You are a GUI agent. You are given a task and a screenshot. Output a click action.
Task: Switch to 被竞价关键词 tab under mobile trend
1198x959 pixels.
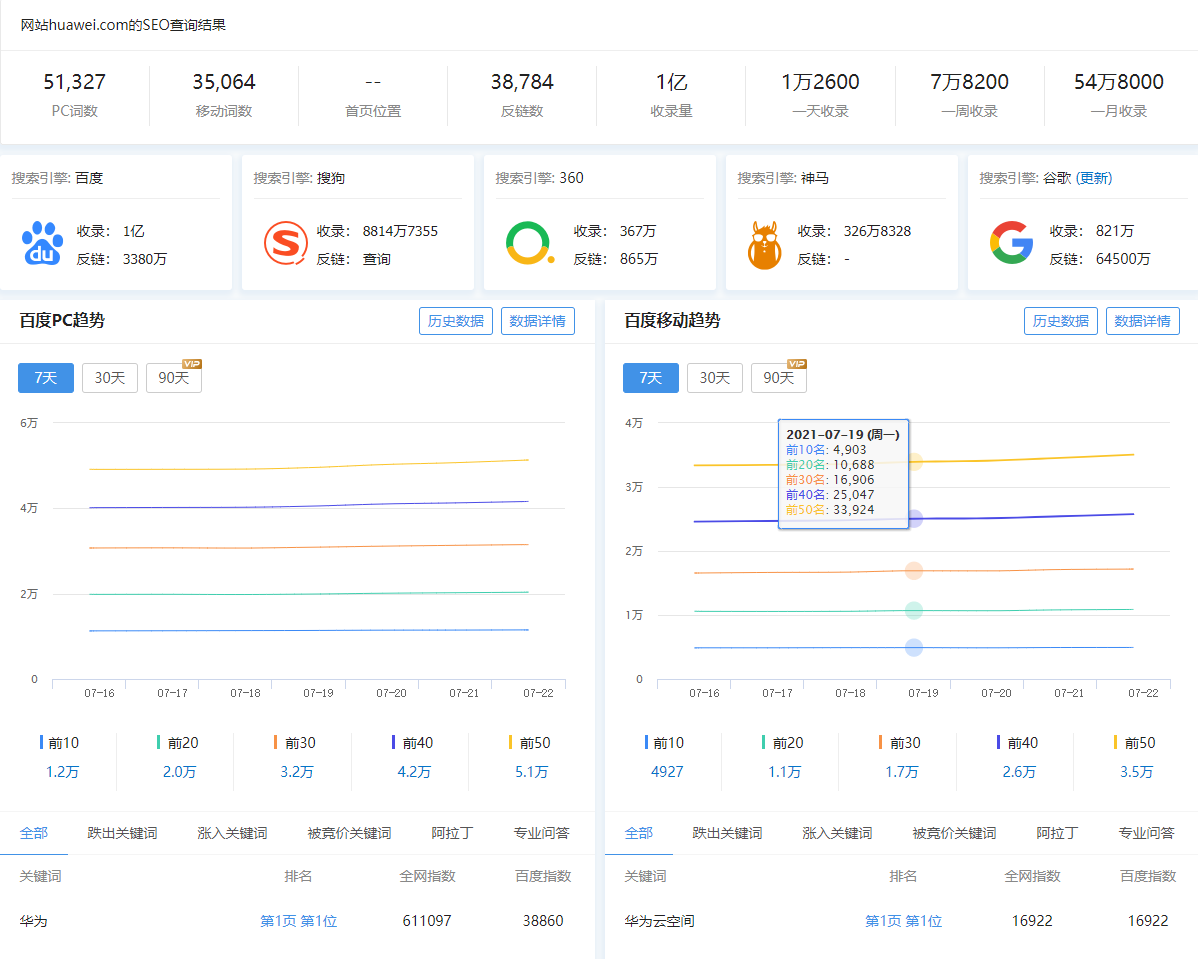954,833
